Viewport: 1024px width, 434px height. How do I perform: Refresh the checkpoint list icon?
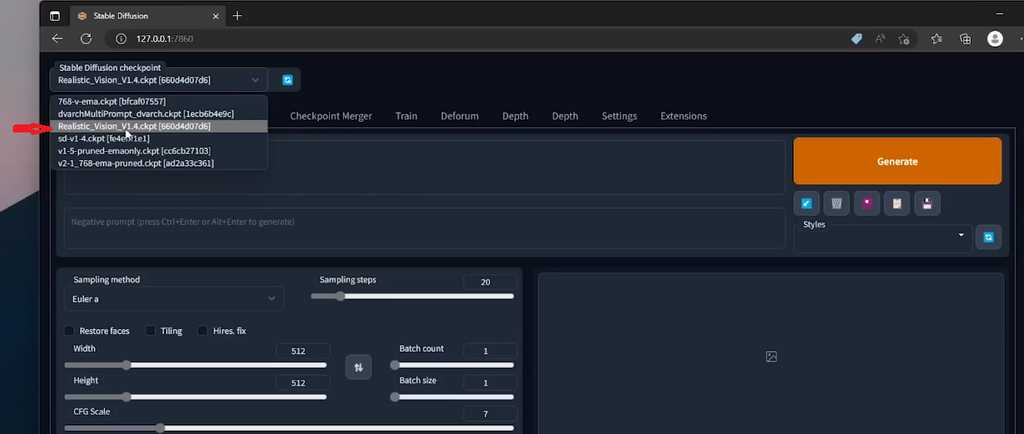click(x=287, y=80)
